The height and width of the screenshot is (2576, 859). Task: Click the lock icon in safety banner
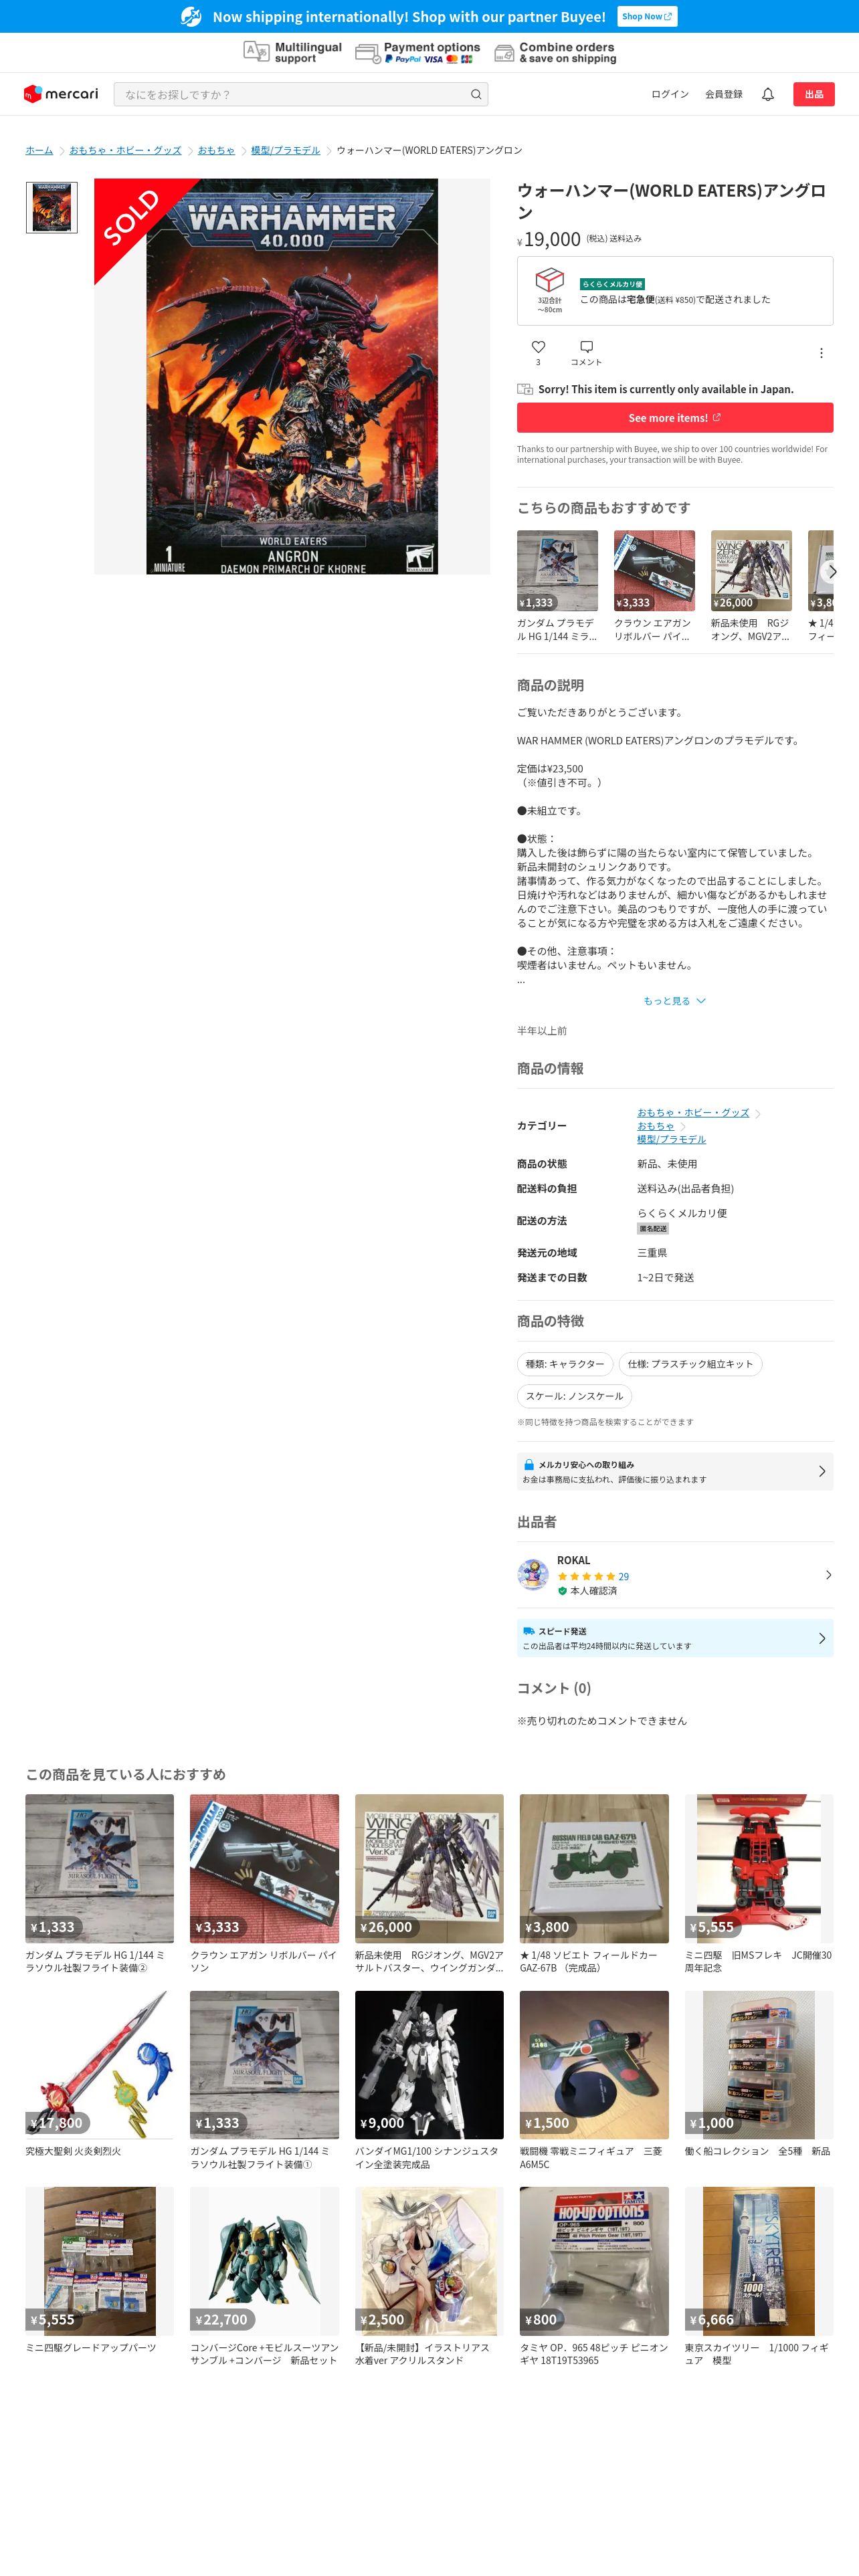click(529, 1464)
